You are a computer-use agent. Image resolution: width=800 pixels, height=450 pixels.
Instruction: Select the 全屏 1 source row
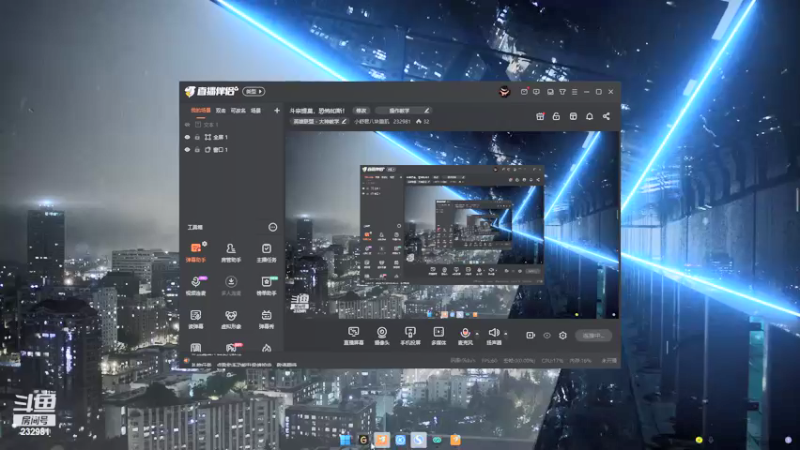(x=233, y=137)
